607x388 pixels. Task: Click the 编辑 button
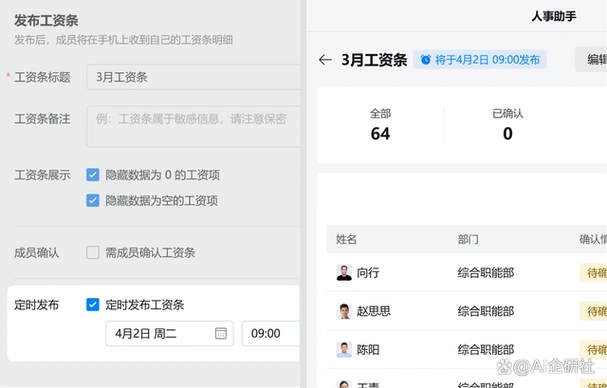click(x=591, y=59)
